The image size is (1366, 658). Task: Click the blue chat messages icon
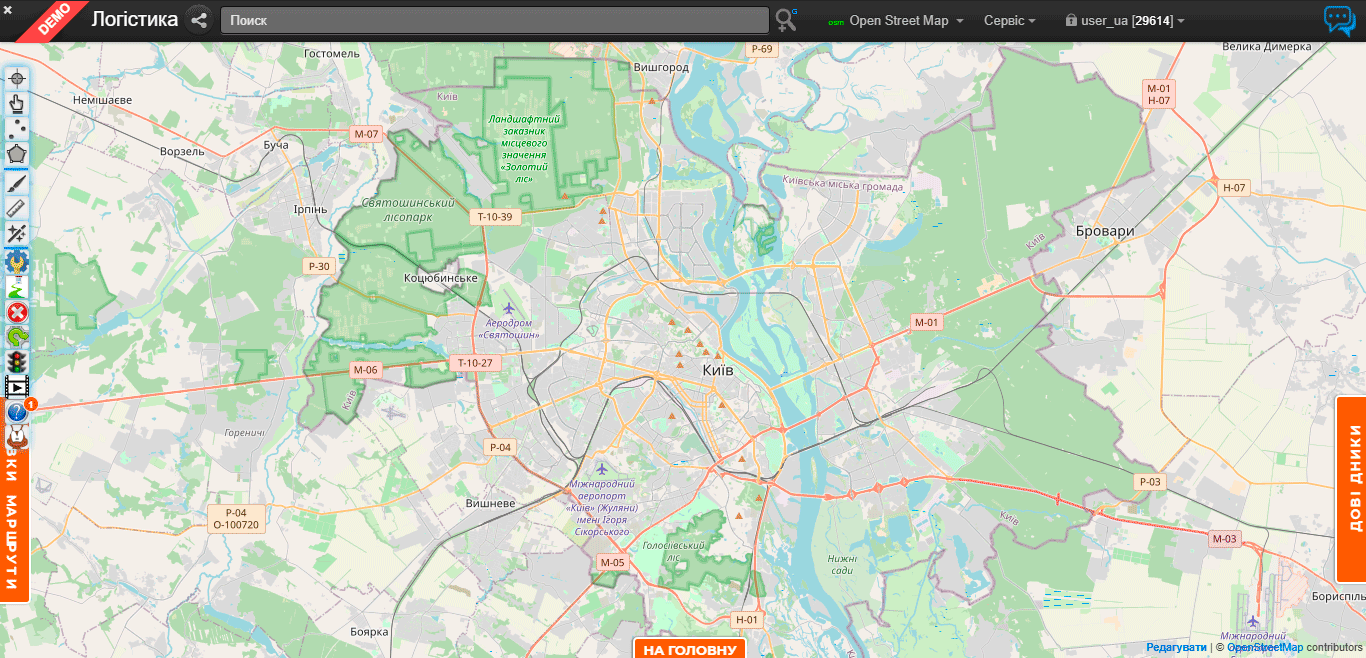[x=1339, y=18]
